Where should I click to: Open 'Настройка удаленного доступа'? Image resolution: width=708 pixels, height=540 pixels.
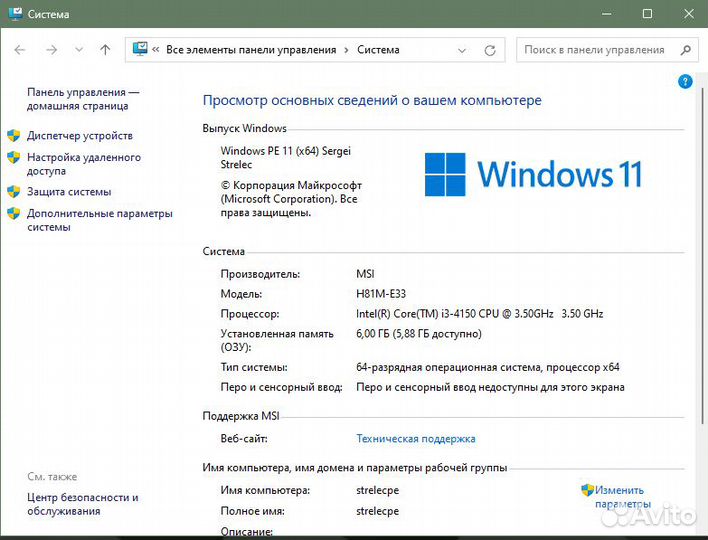[x=84, y=164]
